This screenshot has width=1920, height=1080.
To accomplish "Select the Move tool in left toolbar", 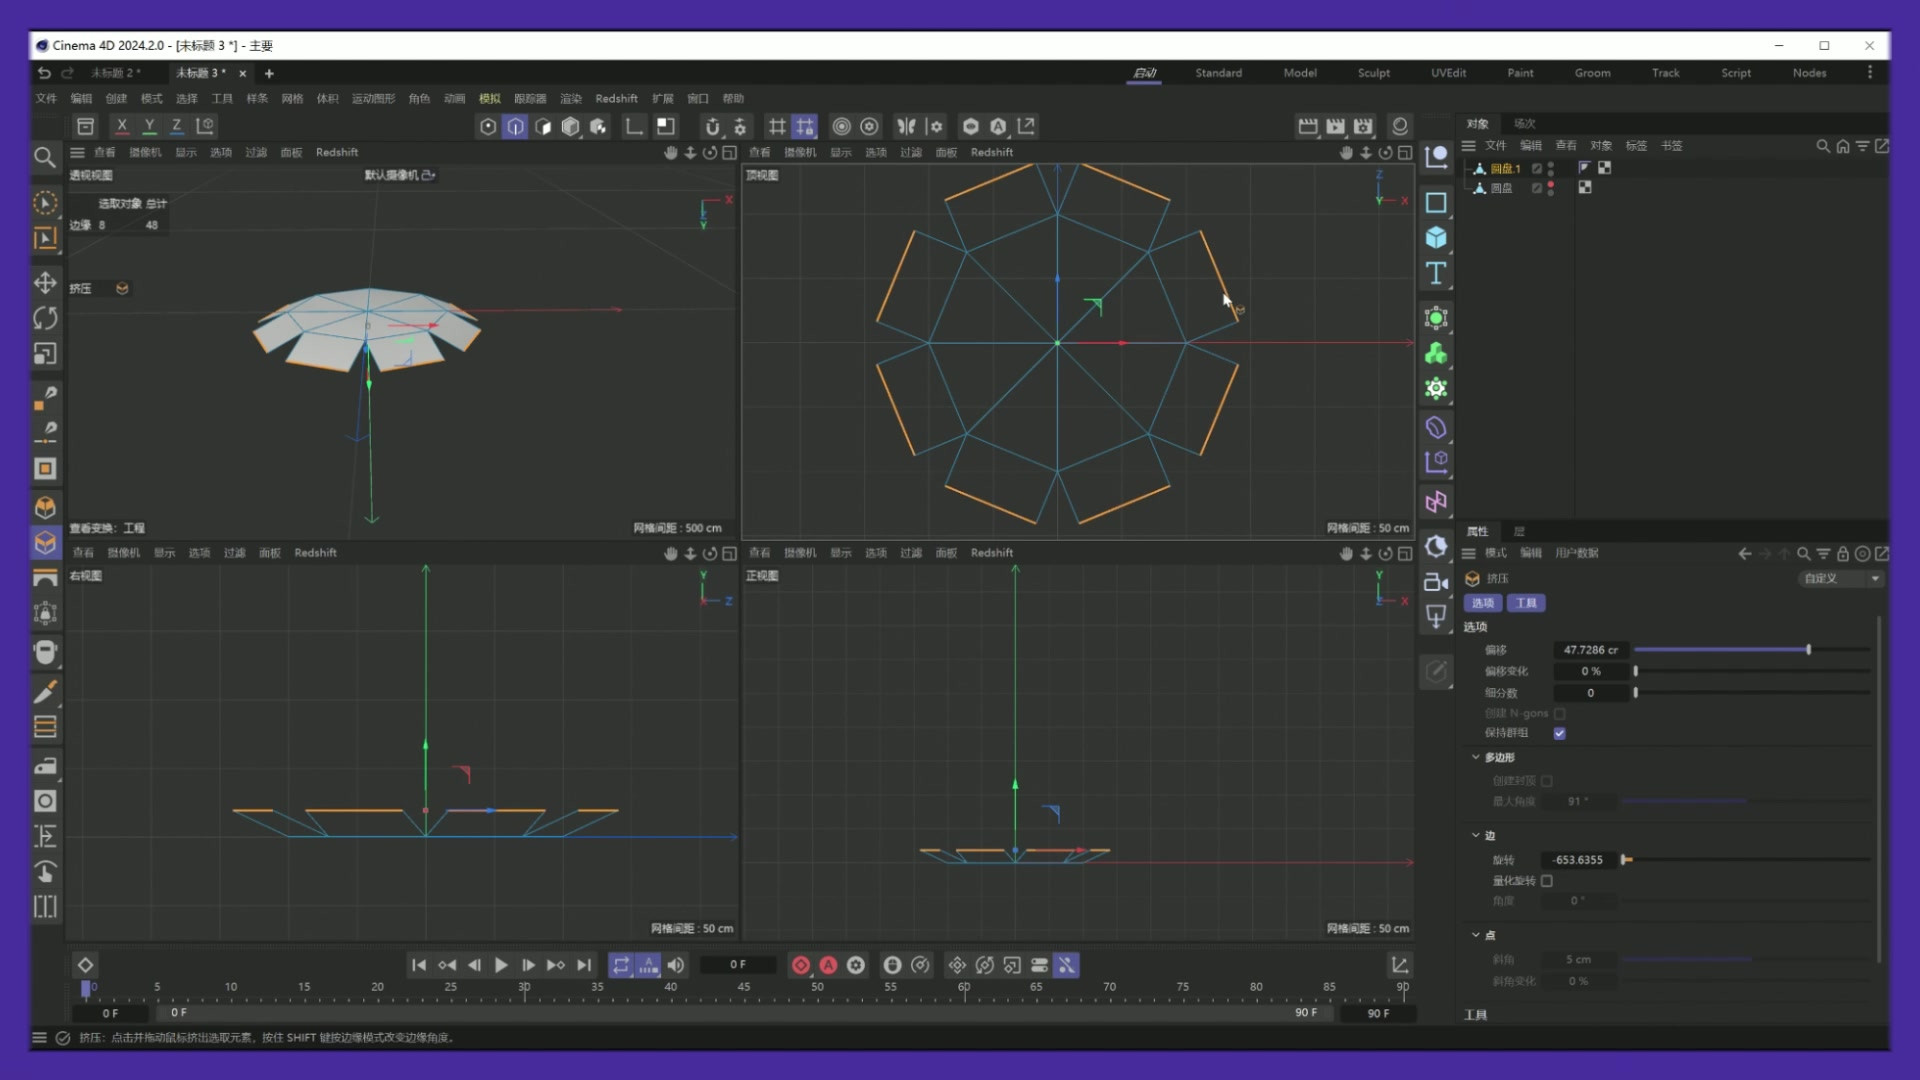I will [x=45, y=283].
